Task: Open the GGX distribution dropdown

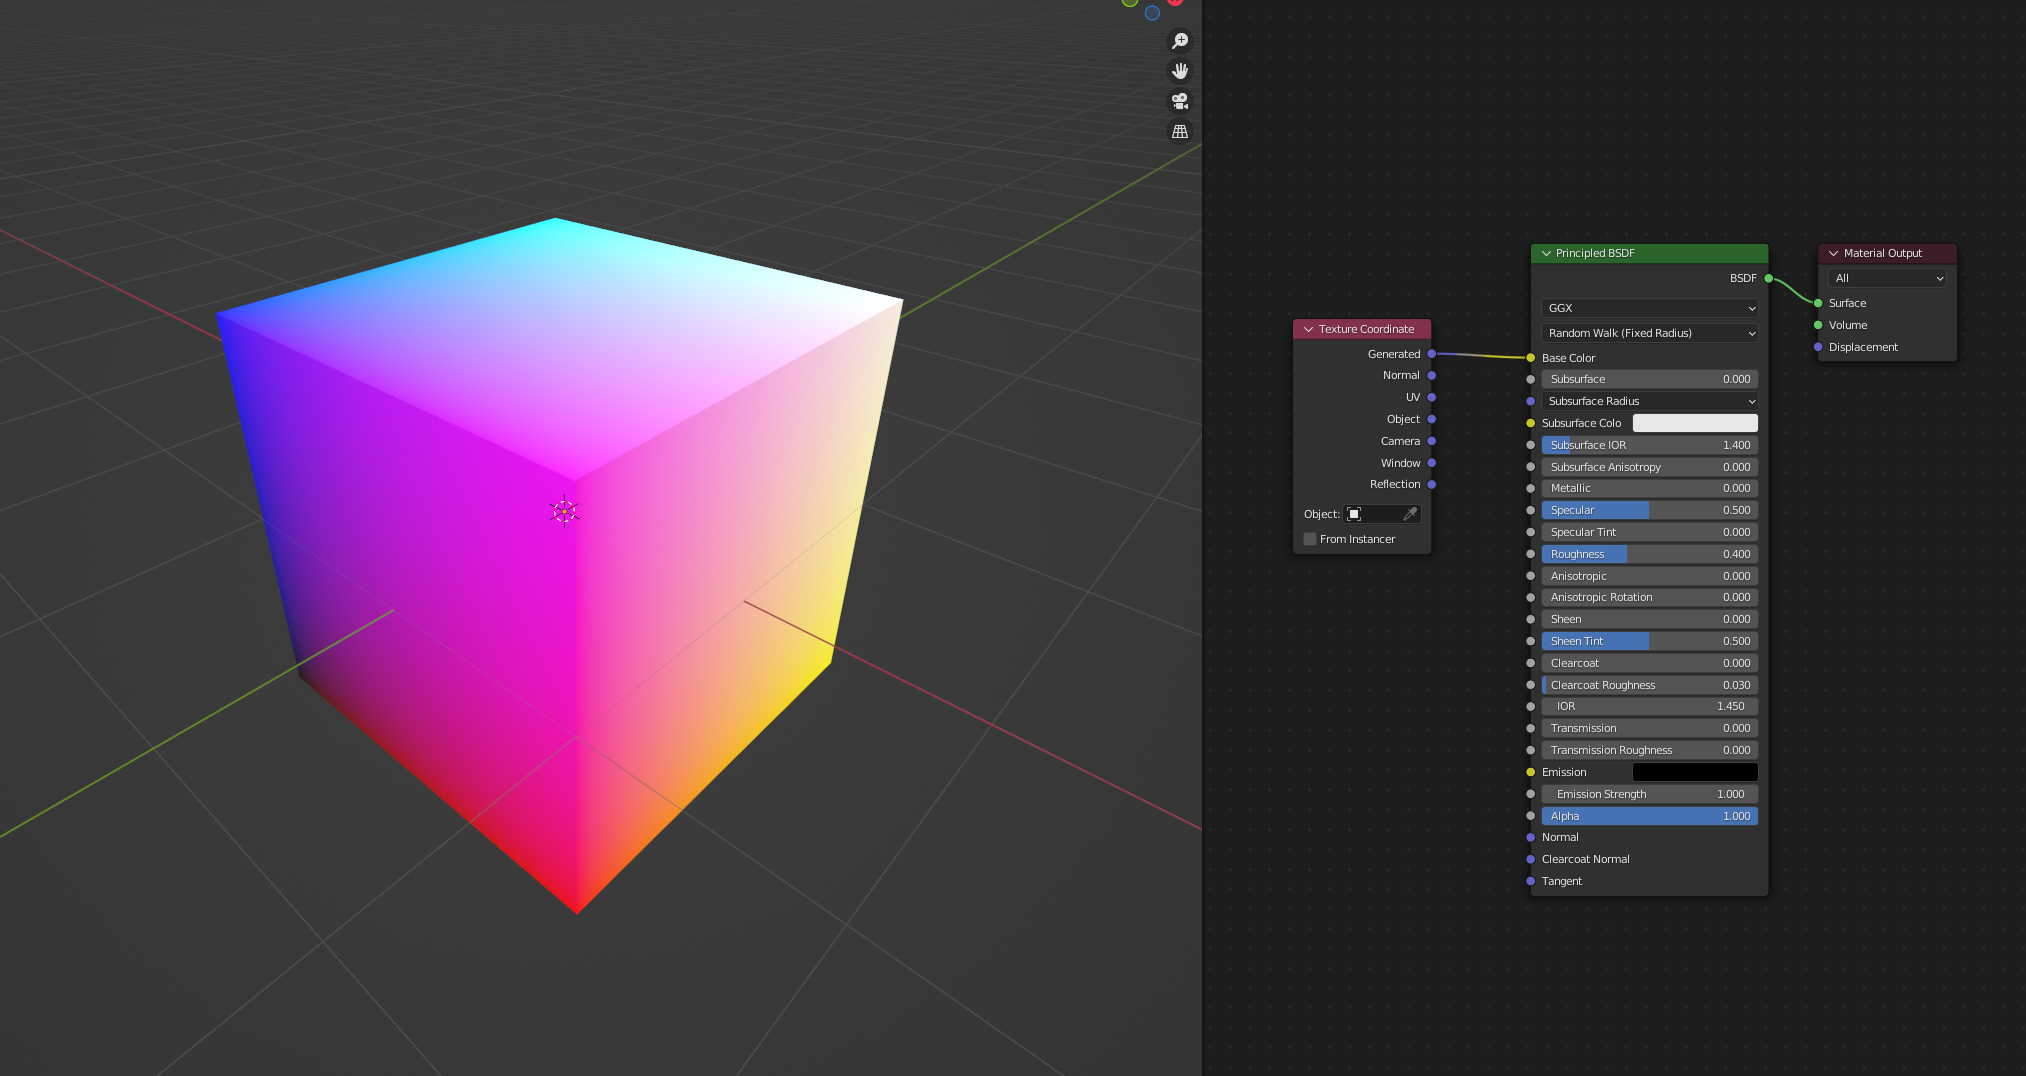Action: pos(1650,308)
